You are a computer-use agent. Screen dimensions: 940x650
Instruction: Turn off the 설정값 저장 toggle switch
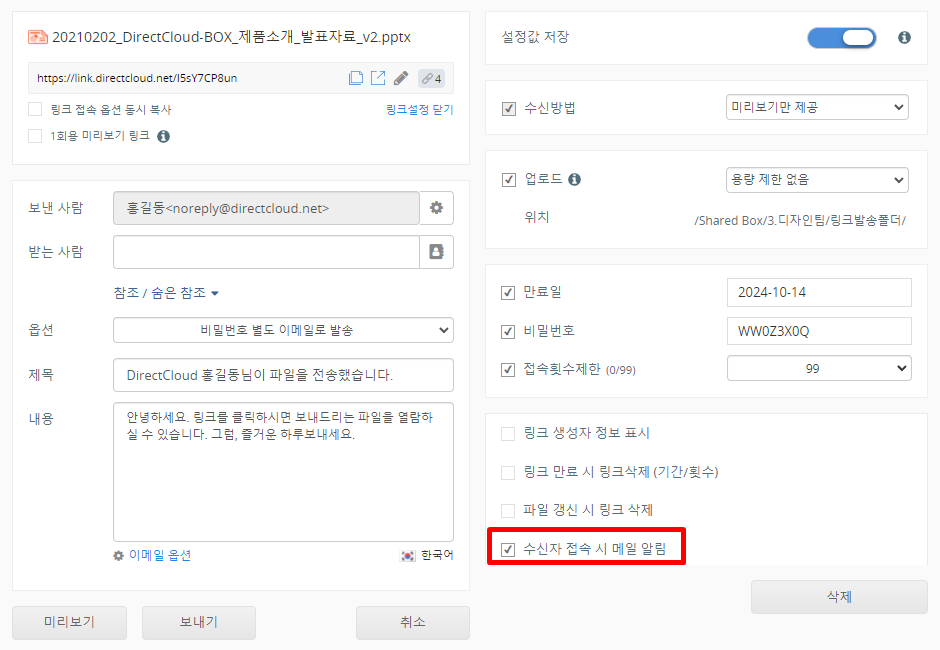click(841, 38)
